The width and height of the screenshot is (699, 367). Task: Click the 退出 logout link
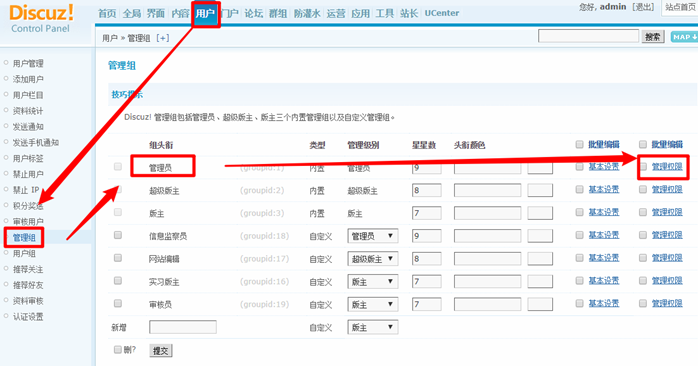coord(643,7)
